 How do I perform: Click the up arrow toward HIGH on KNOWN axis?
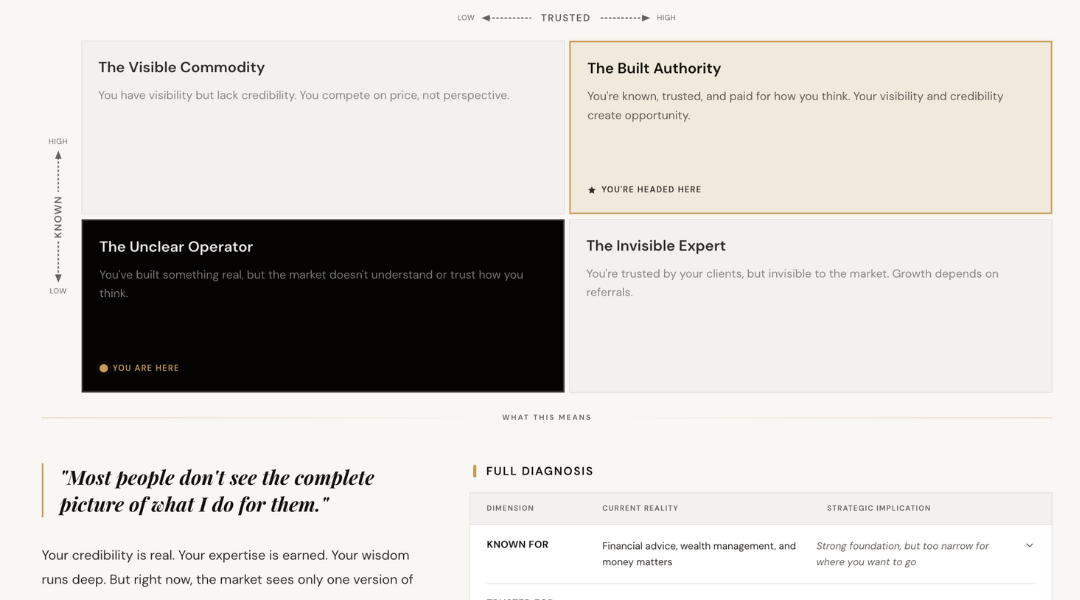click(58, 172)
